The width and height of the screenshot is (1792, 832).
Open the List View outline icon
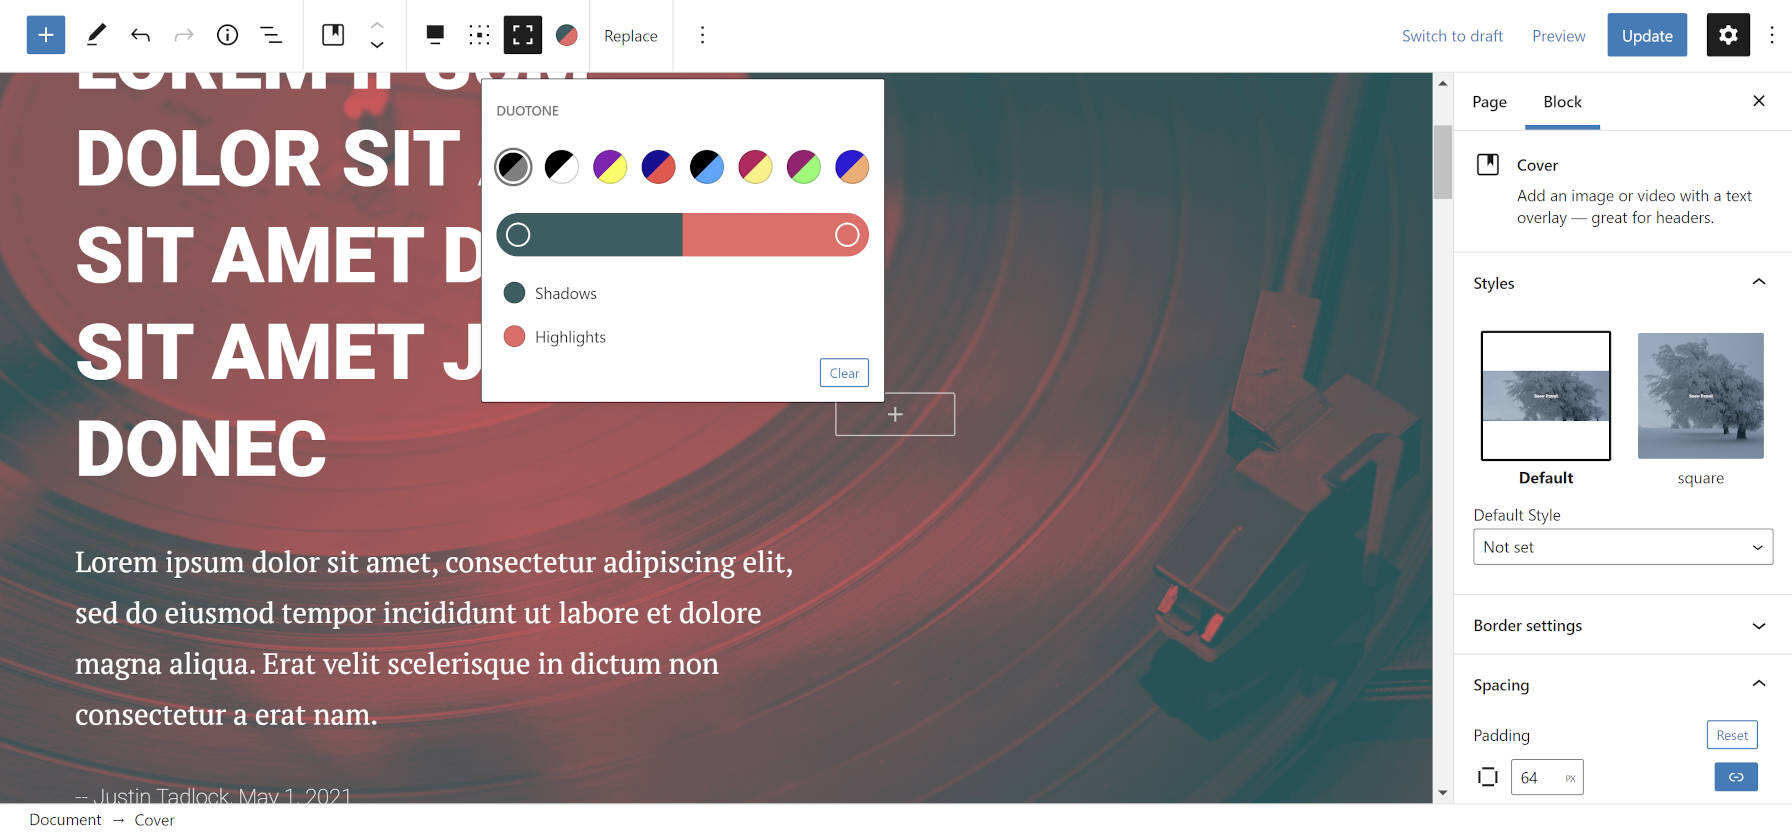point(271,35)
